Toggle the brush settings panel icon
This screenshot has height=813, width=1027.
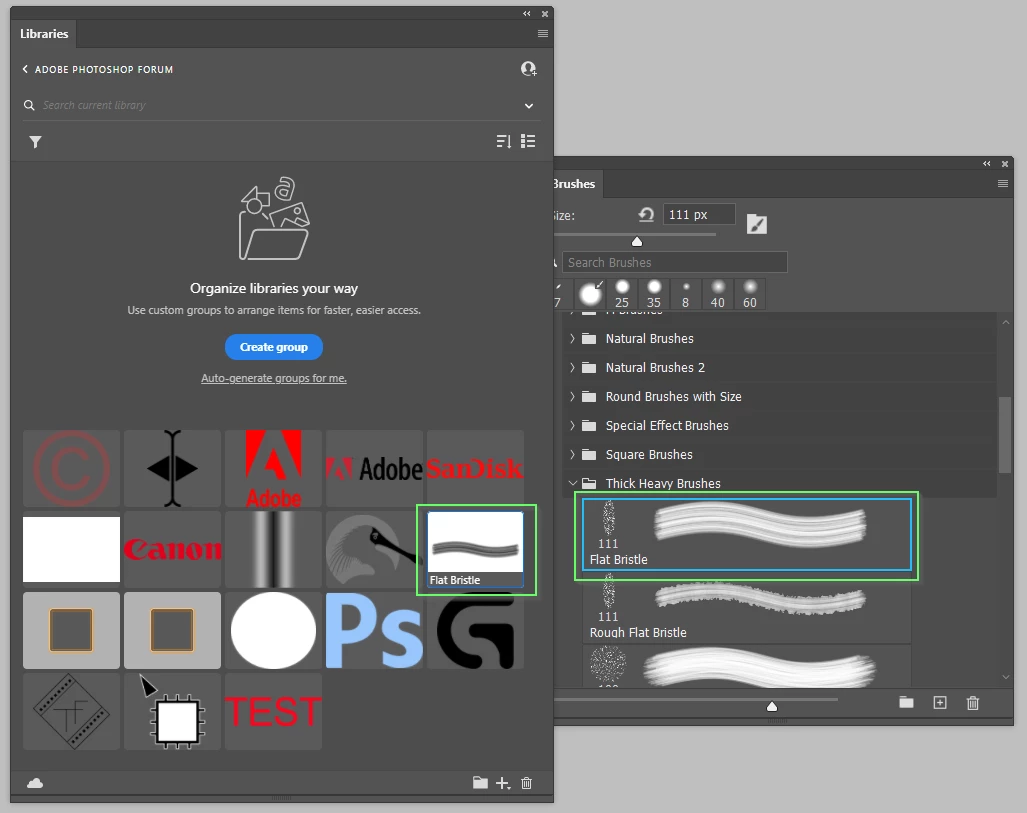click(756, 224)
